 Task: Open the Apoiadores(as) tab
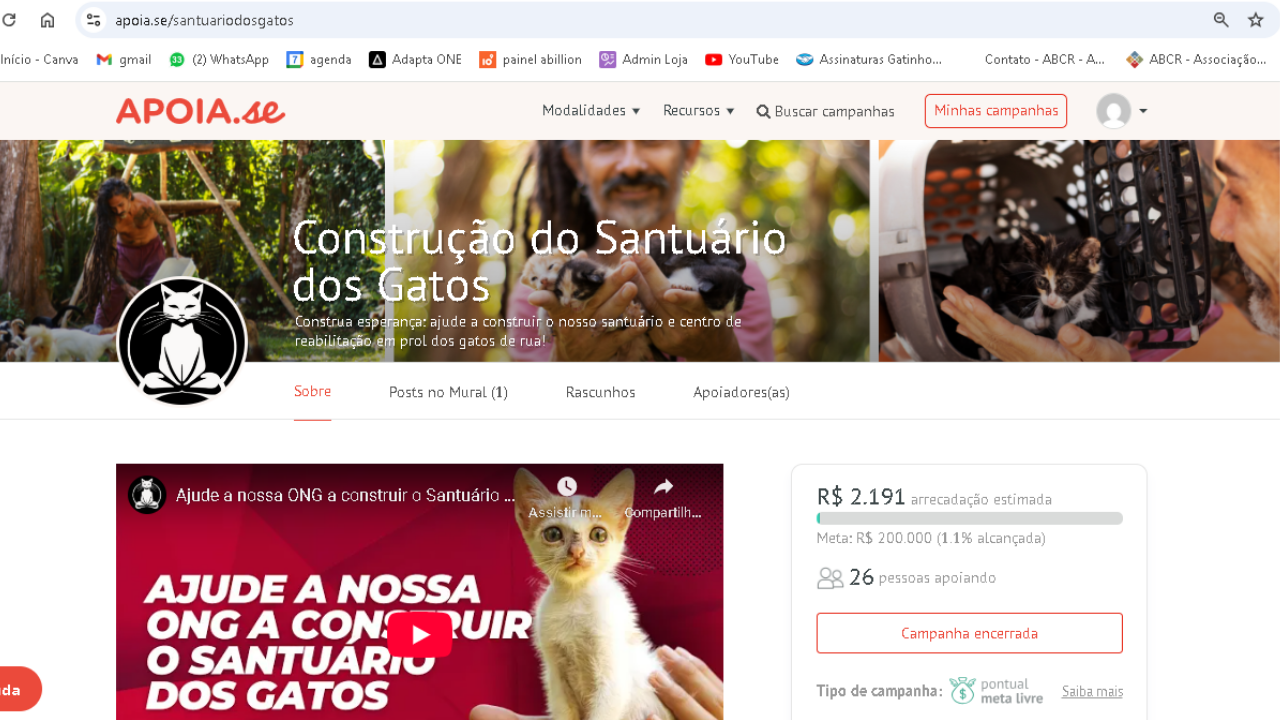tap(741, 392)
